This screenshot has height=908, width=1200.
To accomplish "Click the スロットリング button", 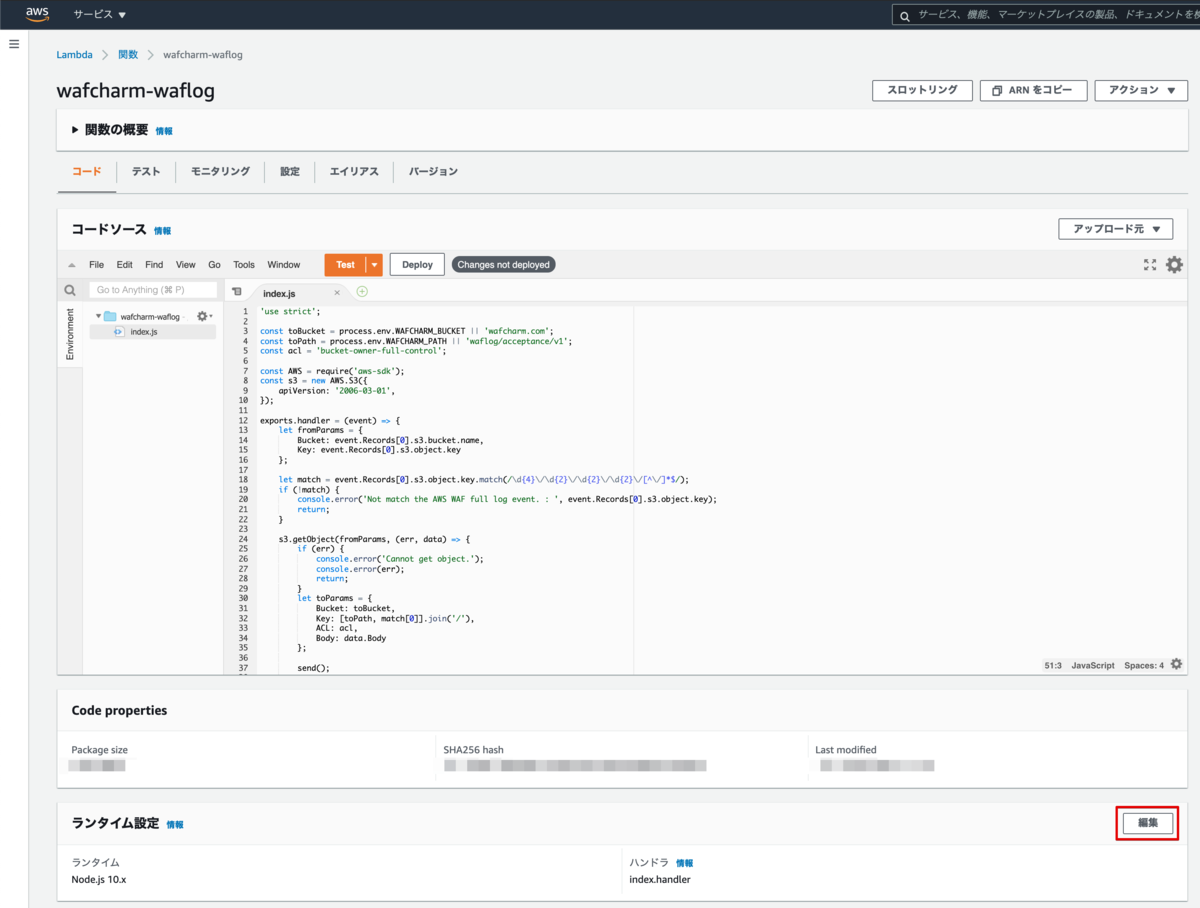I will point(922,90).
